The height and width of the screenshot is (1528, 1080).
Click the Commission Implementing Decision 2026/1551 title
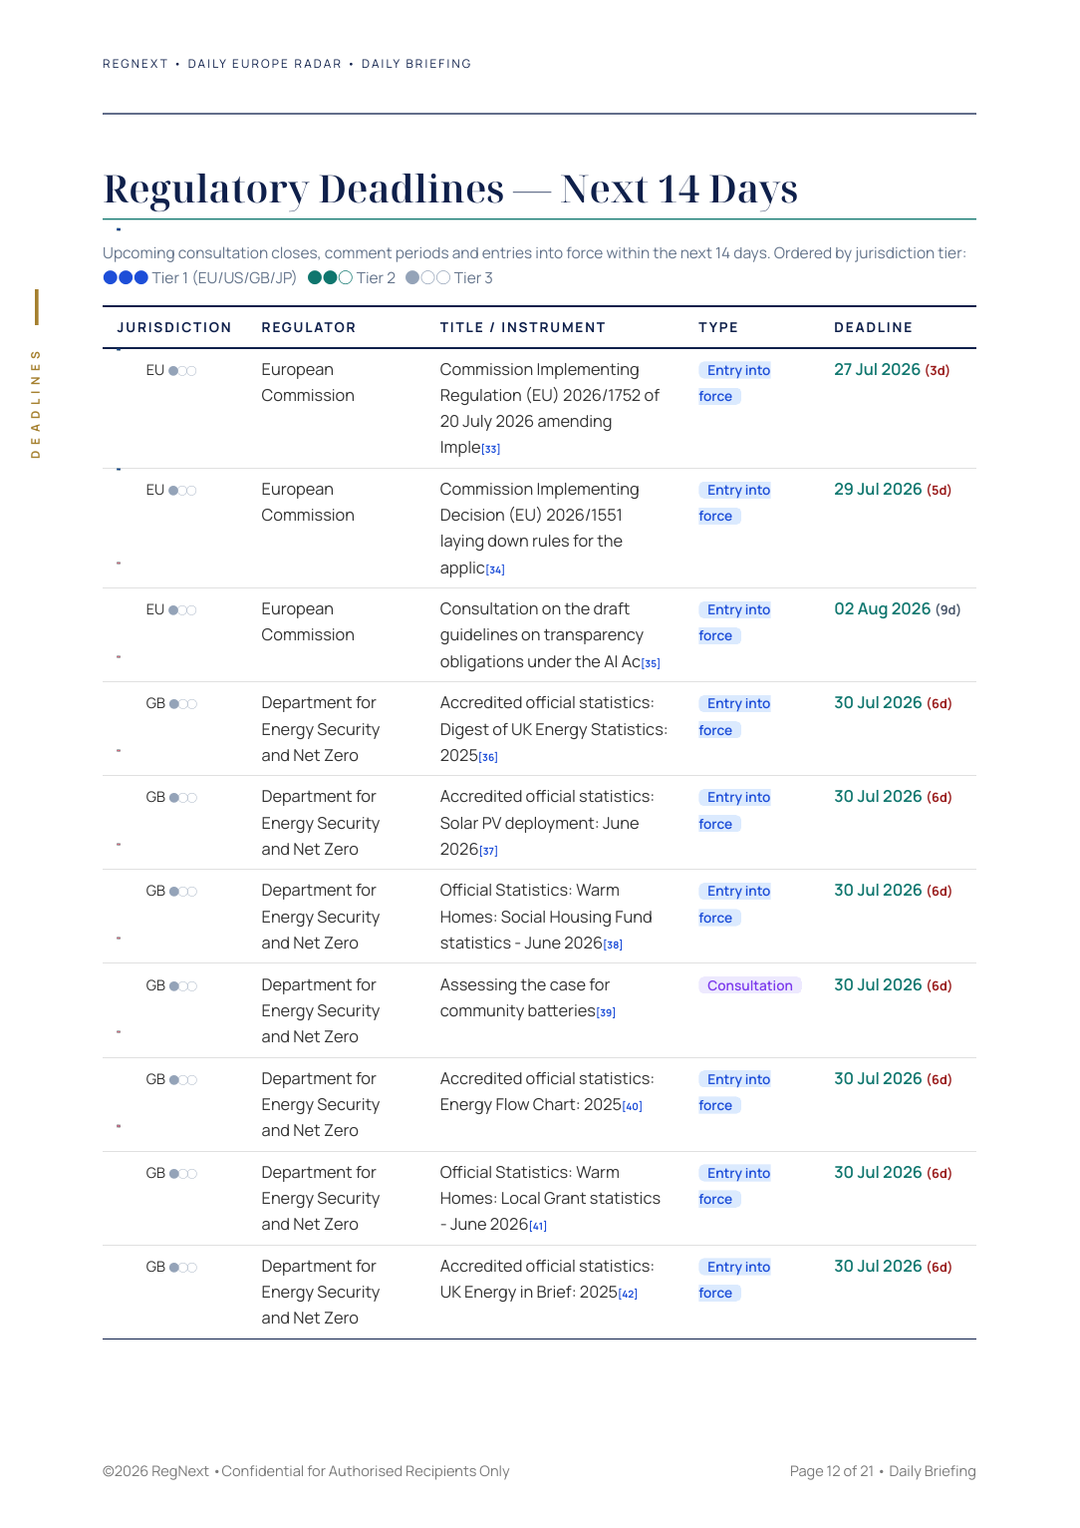click(540, 529)
